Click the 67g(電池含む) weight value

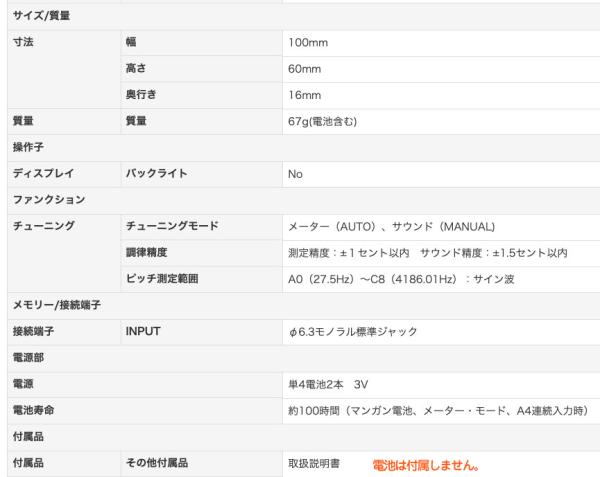(329, 122)
